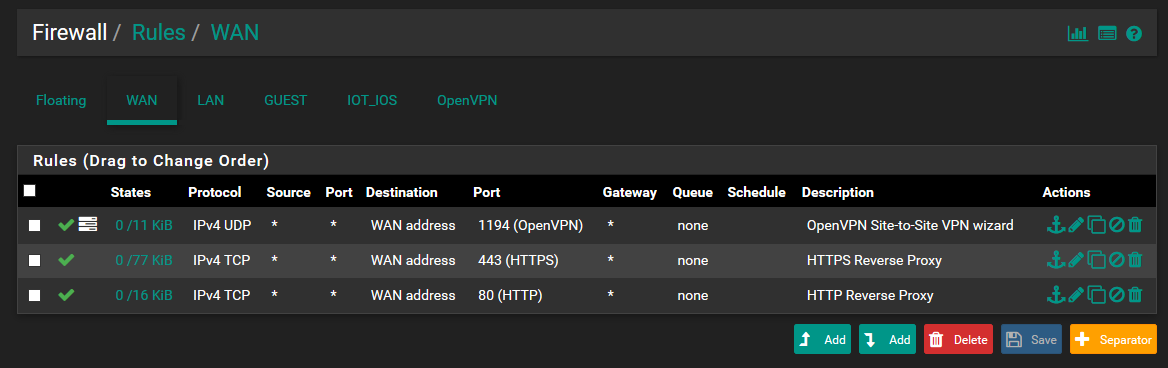Open the OpenVPN rules tab
Screen dimensions: 1168x368
(x=467, y=100)
